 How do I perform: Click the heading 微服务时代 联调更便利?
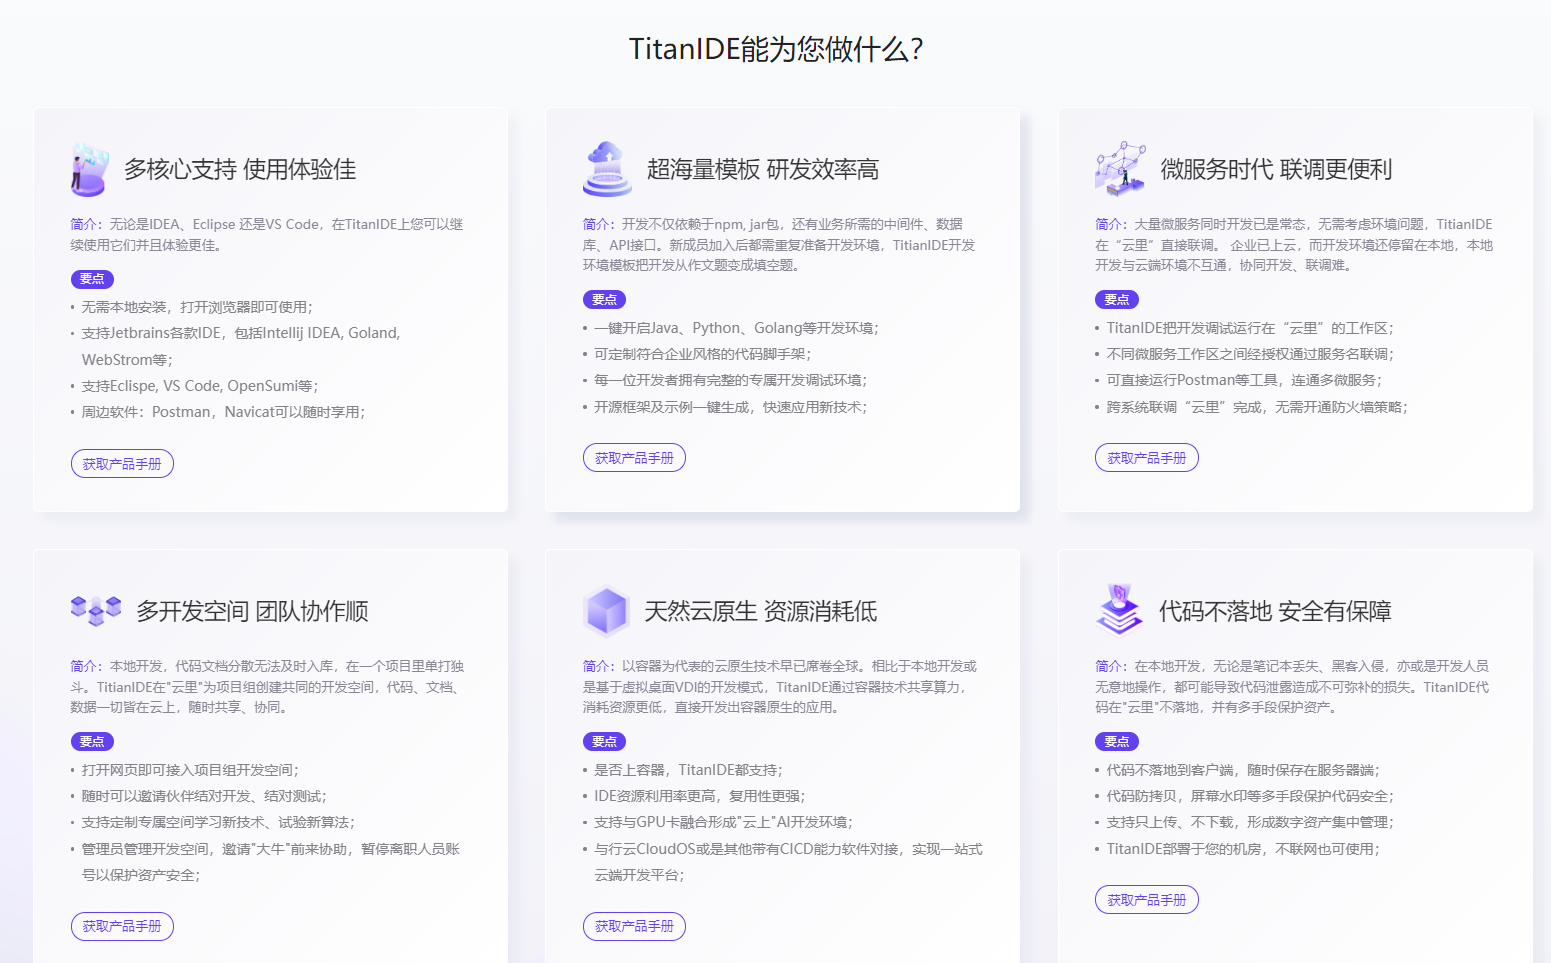point(1276,169)
